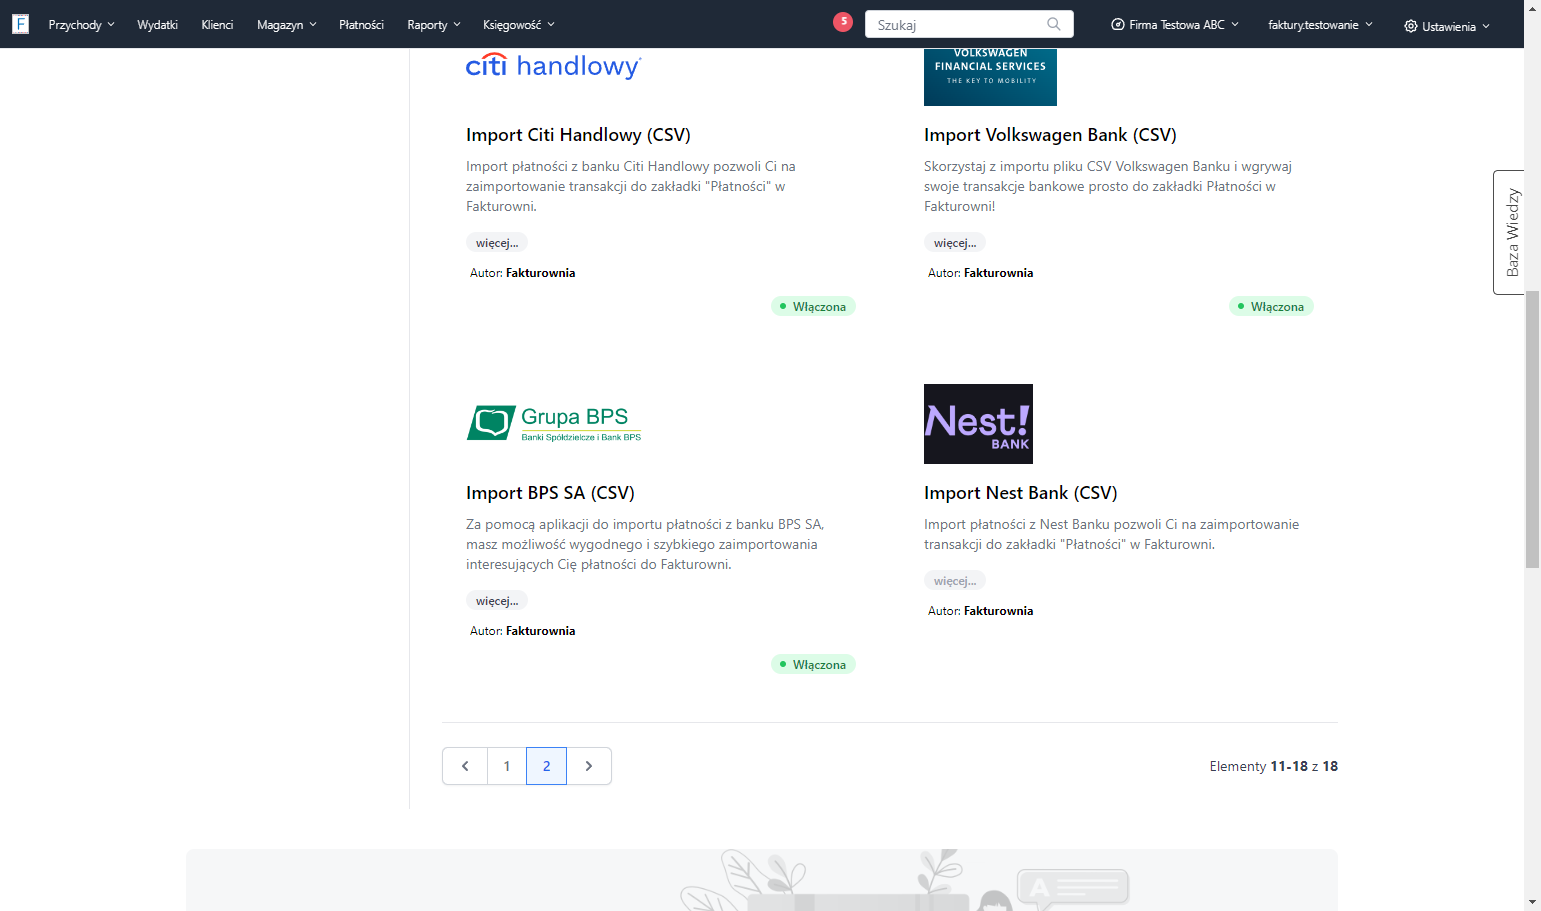
Task: Open the Wydatki menu item
Action: pos(157,24)
